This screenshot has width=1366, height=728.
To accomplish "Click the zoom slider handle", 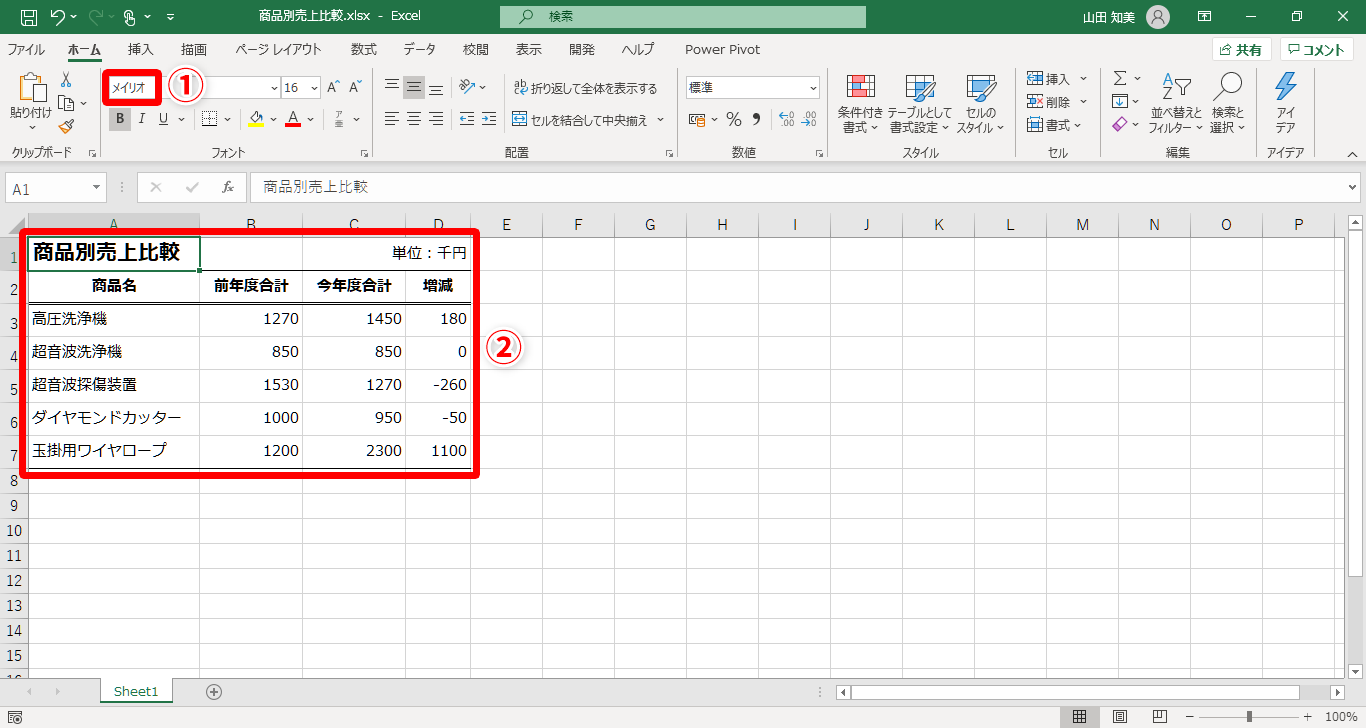I will (1249, 716).
